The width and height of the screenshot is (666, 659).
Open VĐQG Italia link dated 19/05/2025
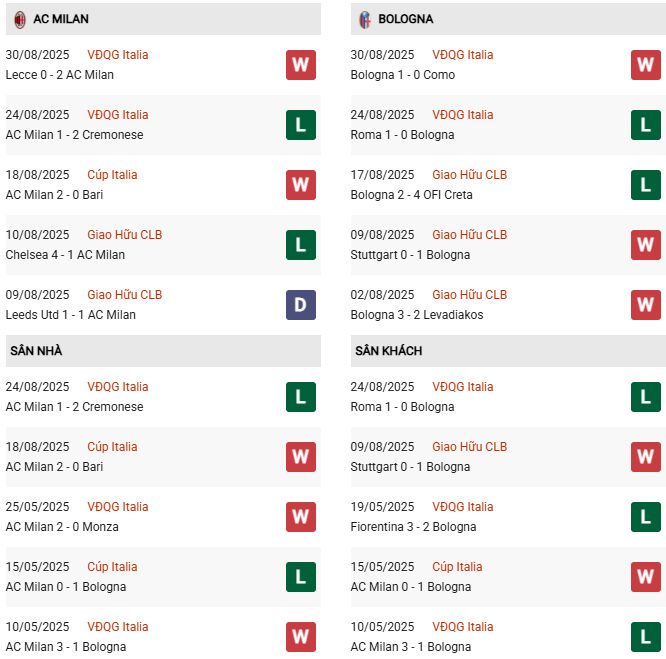coord(462,507)
